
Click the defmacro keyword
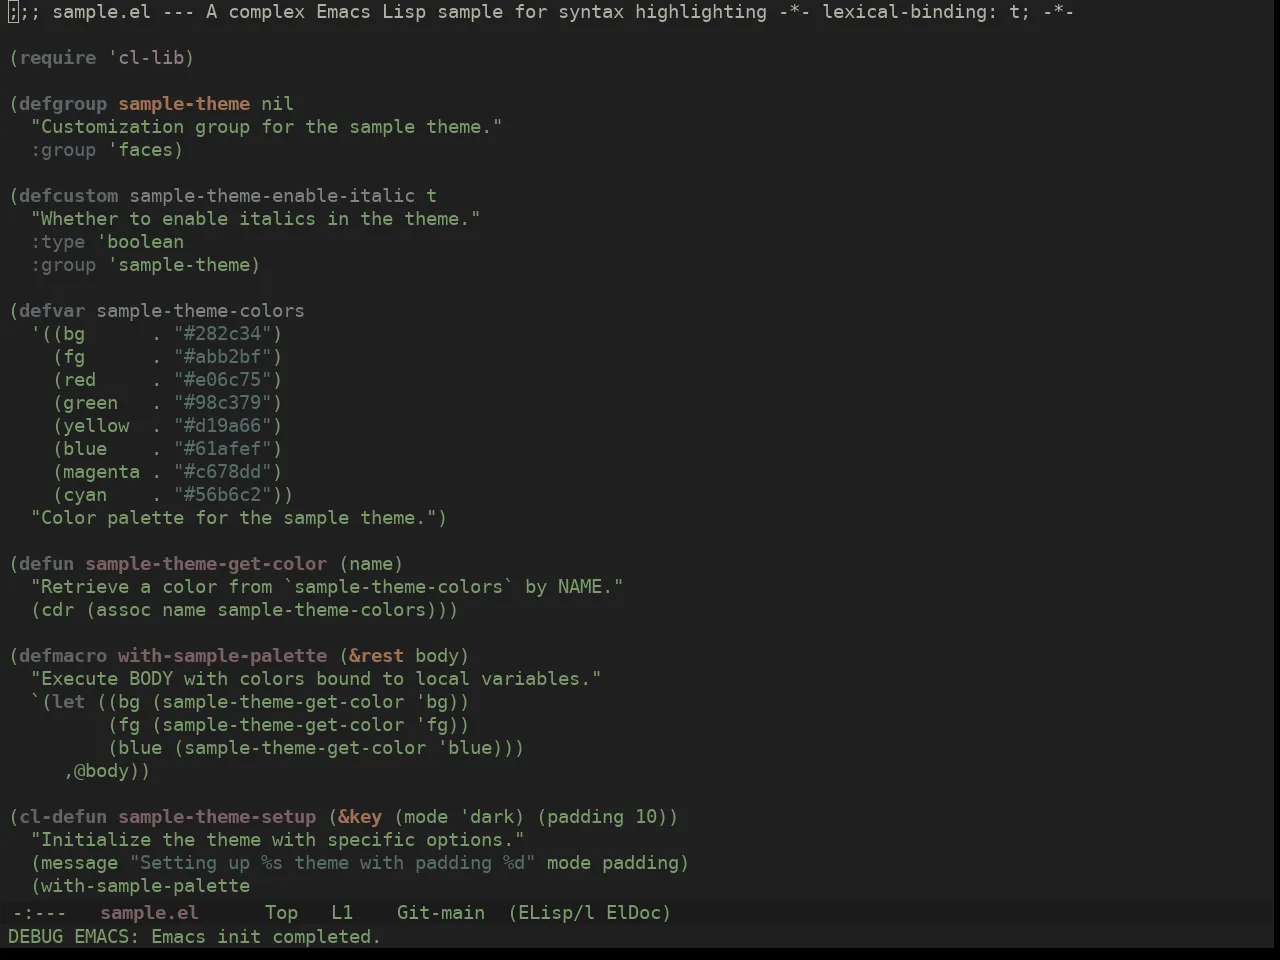tap(63, 655)
